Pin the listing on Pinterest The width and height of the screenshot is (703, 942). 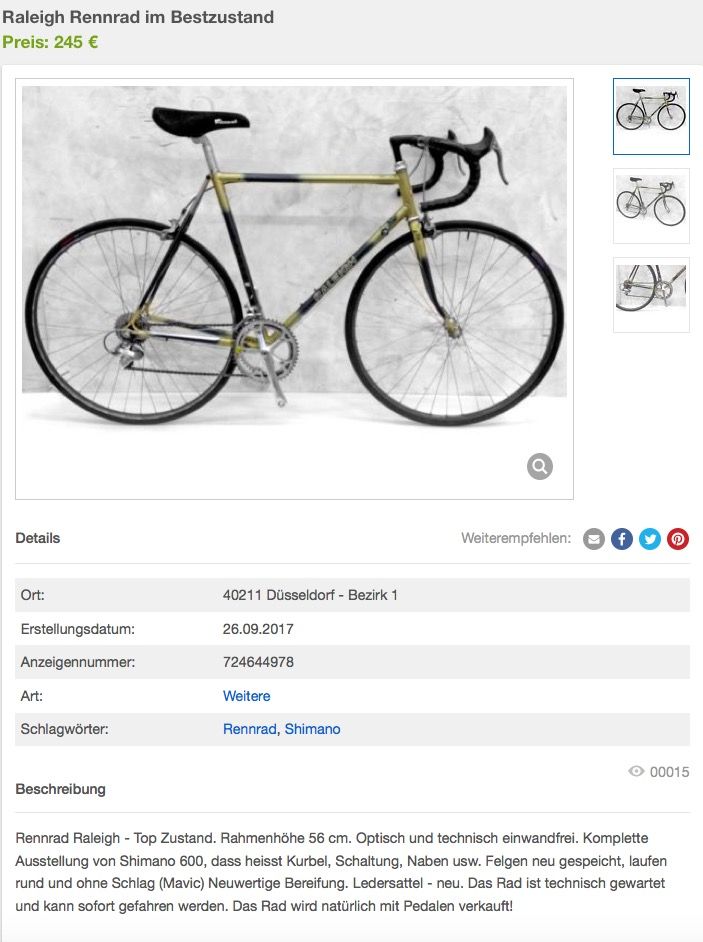coord(678,539)
